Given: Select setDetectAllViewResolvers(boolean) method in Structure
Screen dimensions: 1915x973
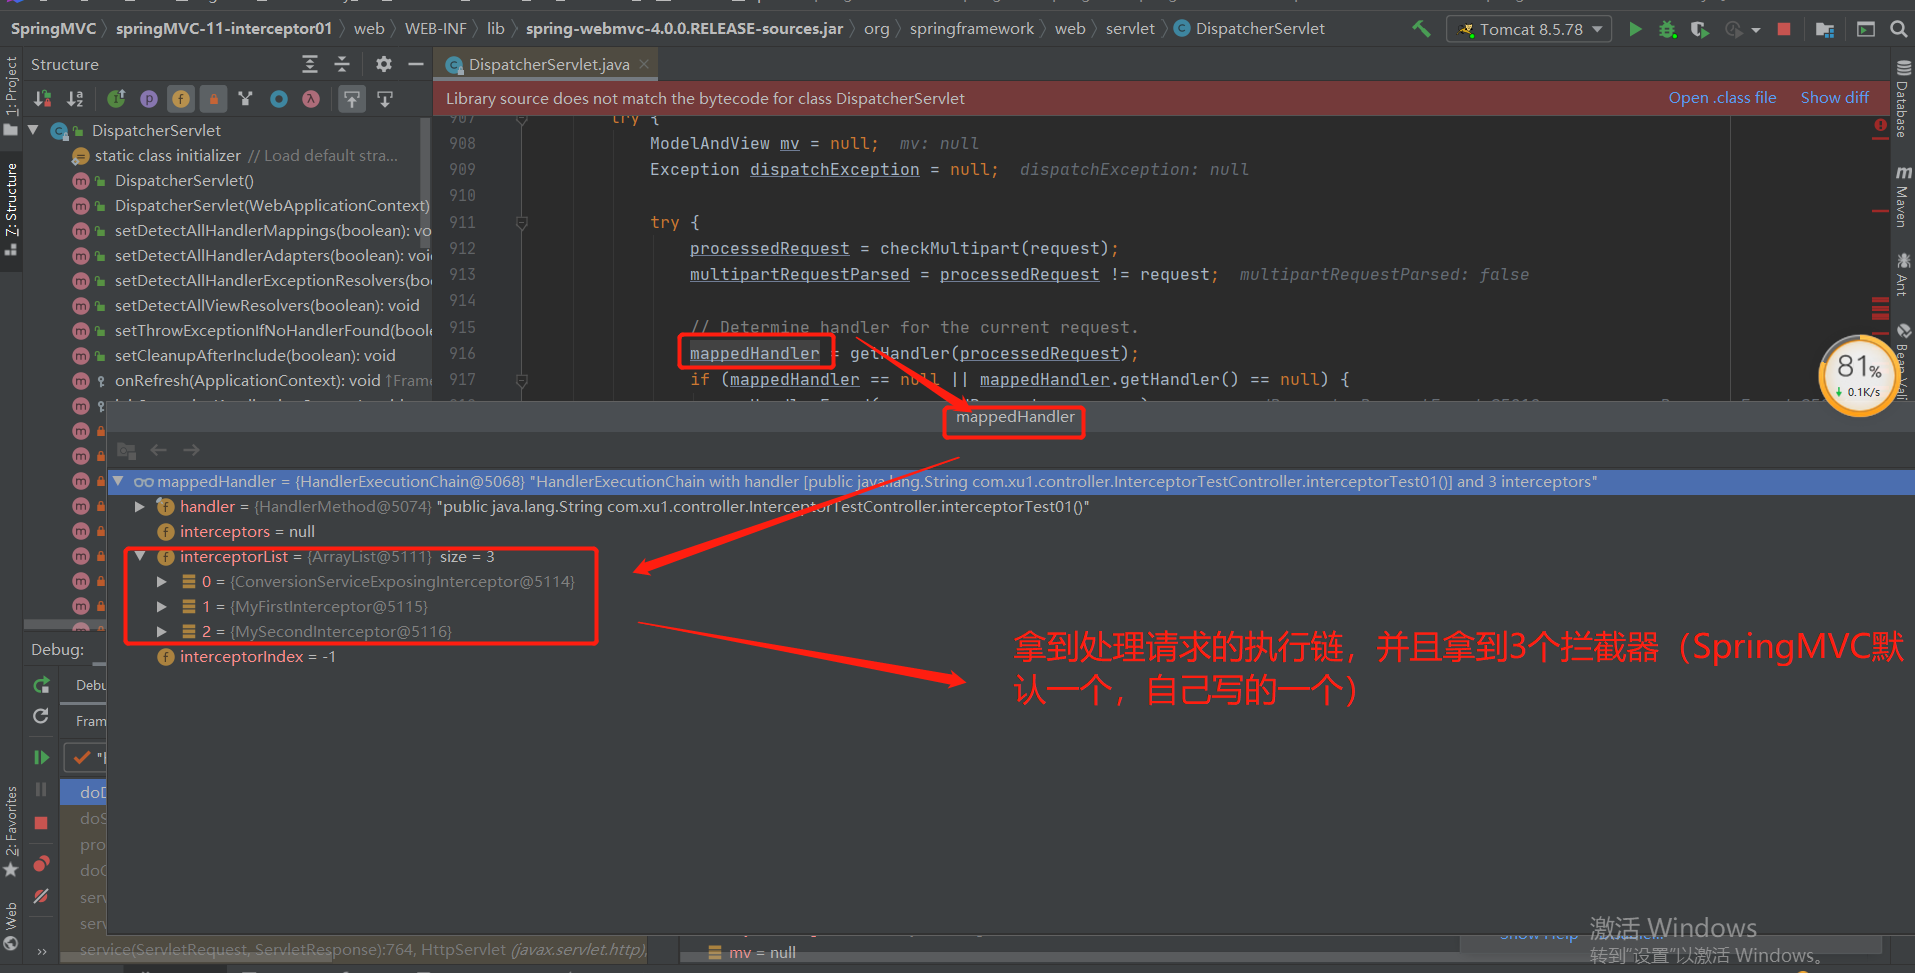Looking at the screenshot, I should click(x=267, y=305).
